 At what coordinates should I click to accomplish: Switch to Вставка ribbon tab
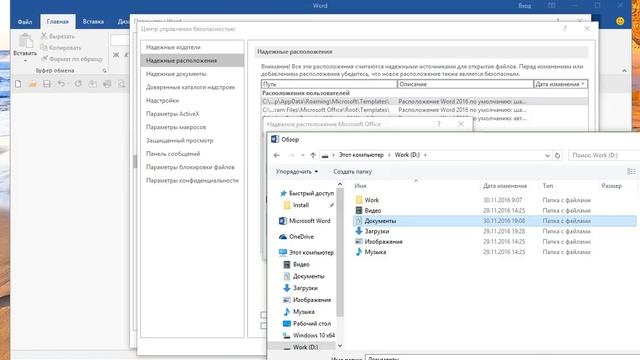[x=93, y=22]
